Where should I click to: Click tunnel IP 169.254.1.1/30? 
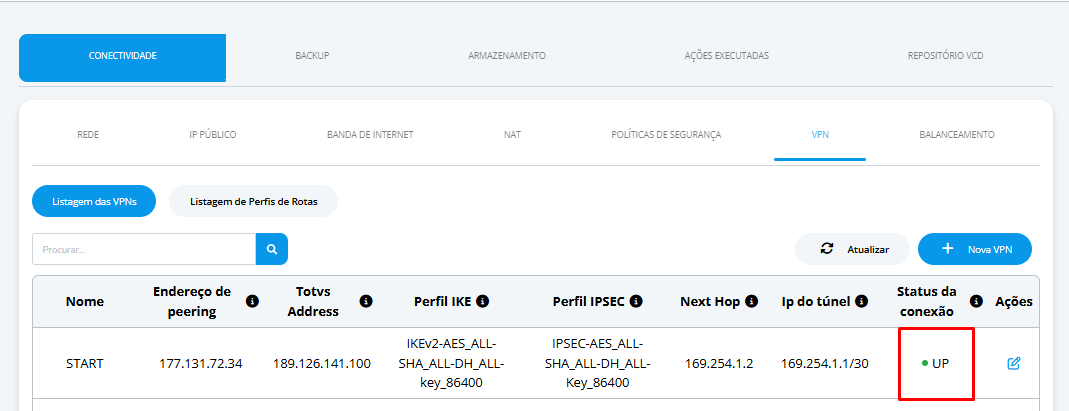point(825,363)
